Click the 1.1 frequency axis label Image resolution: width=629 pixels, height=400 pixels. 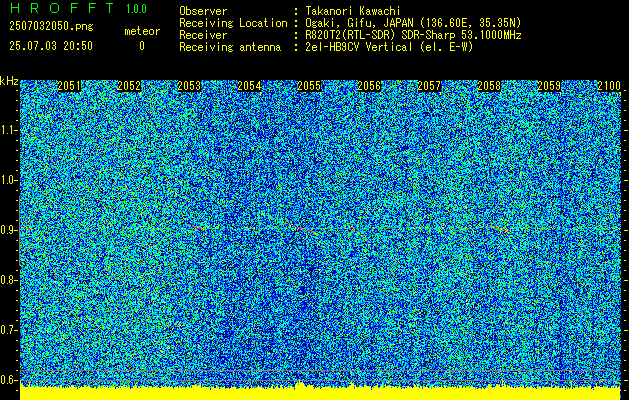pyautogui.click(x=9, y=130)
